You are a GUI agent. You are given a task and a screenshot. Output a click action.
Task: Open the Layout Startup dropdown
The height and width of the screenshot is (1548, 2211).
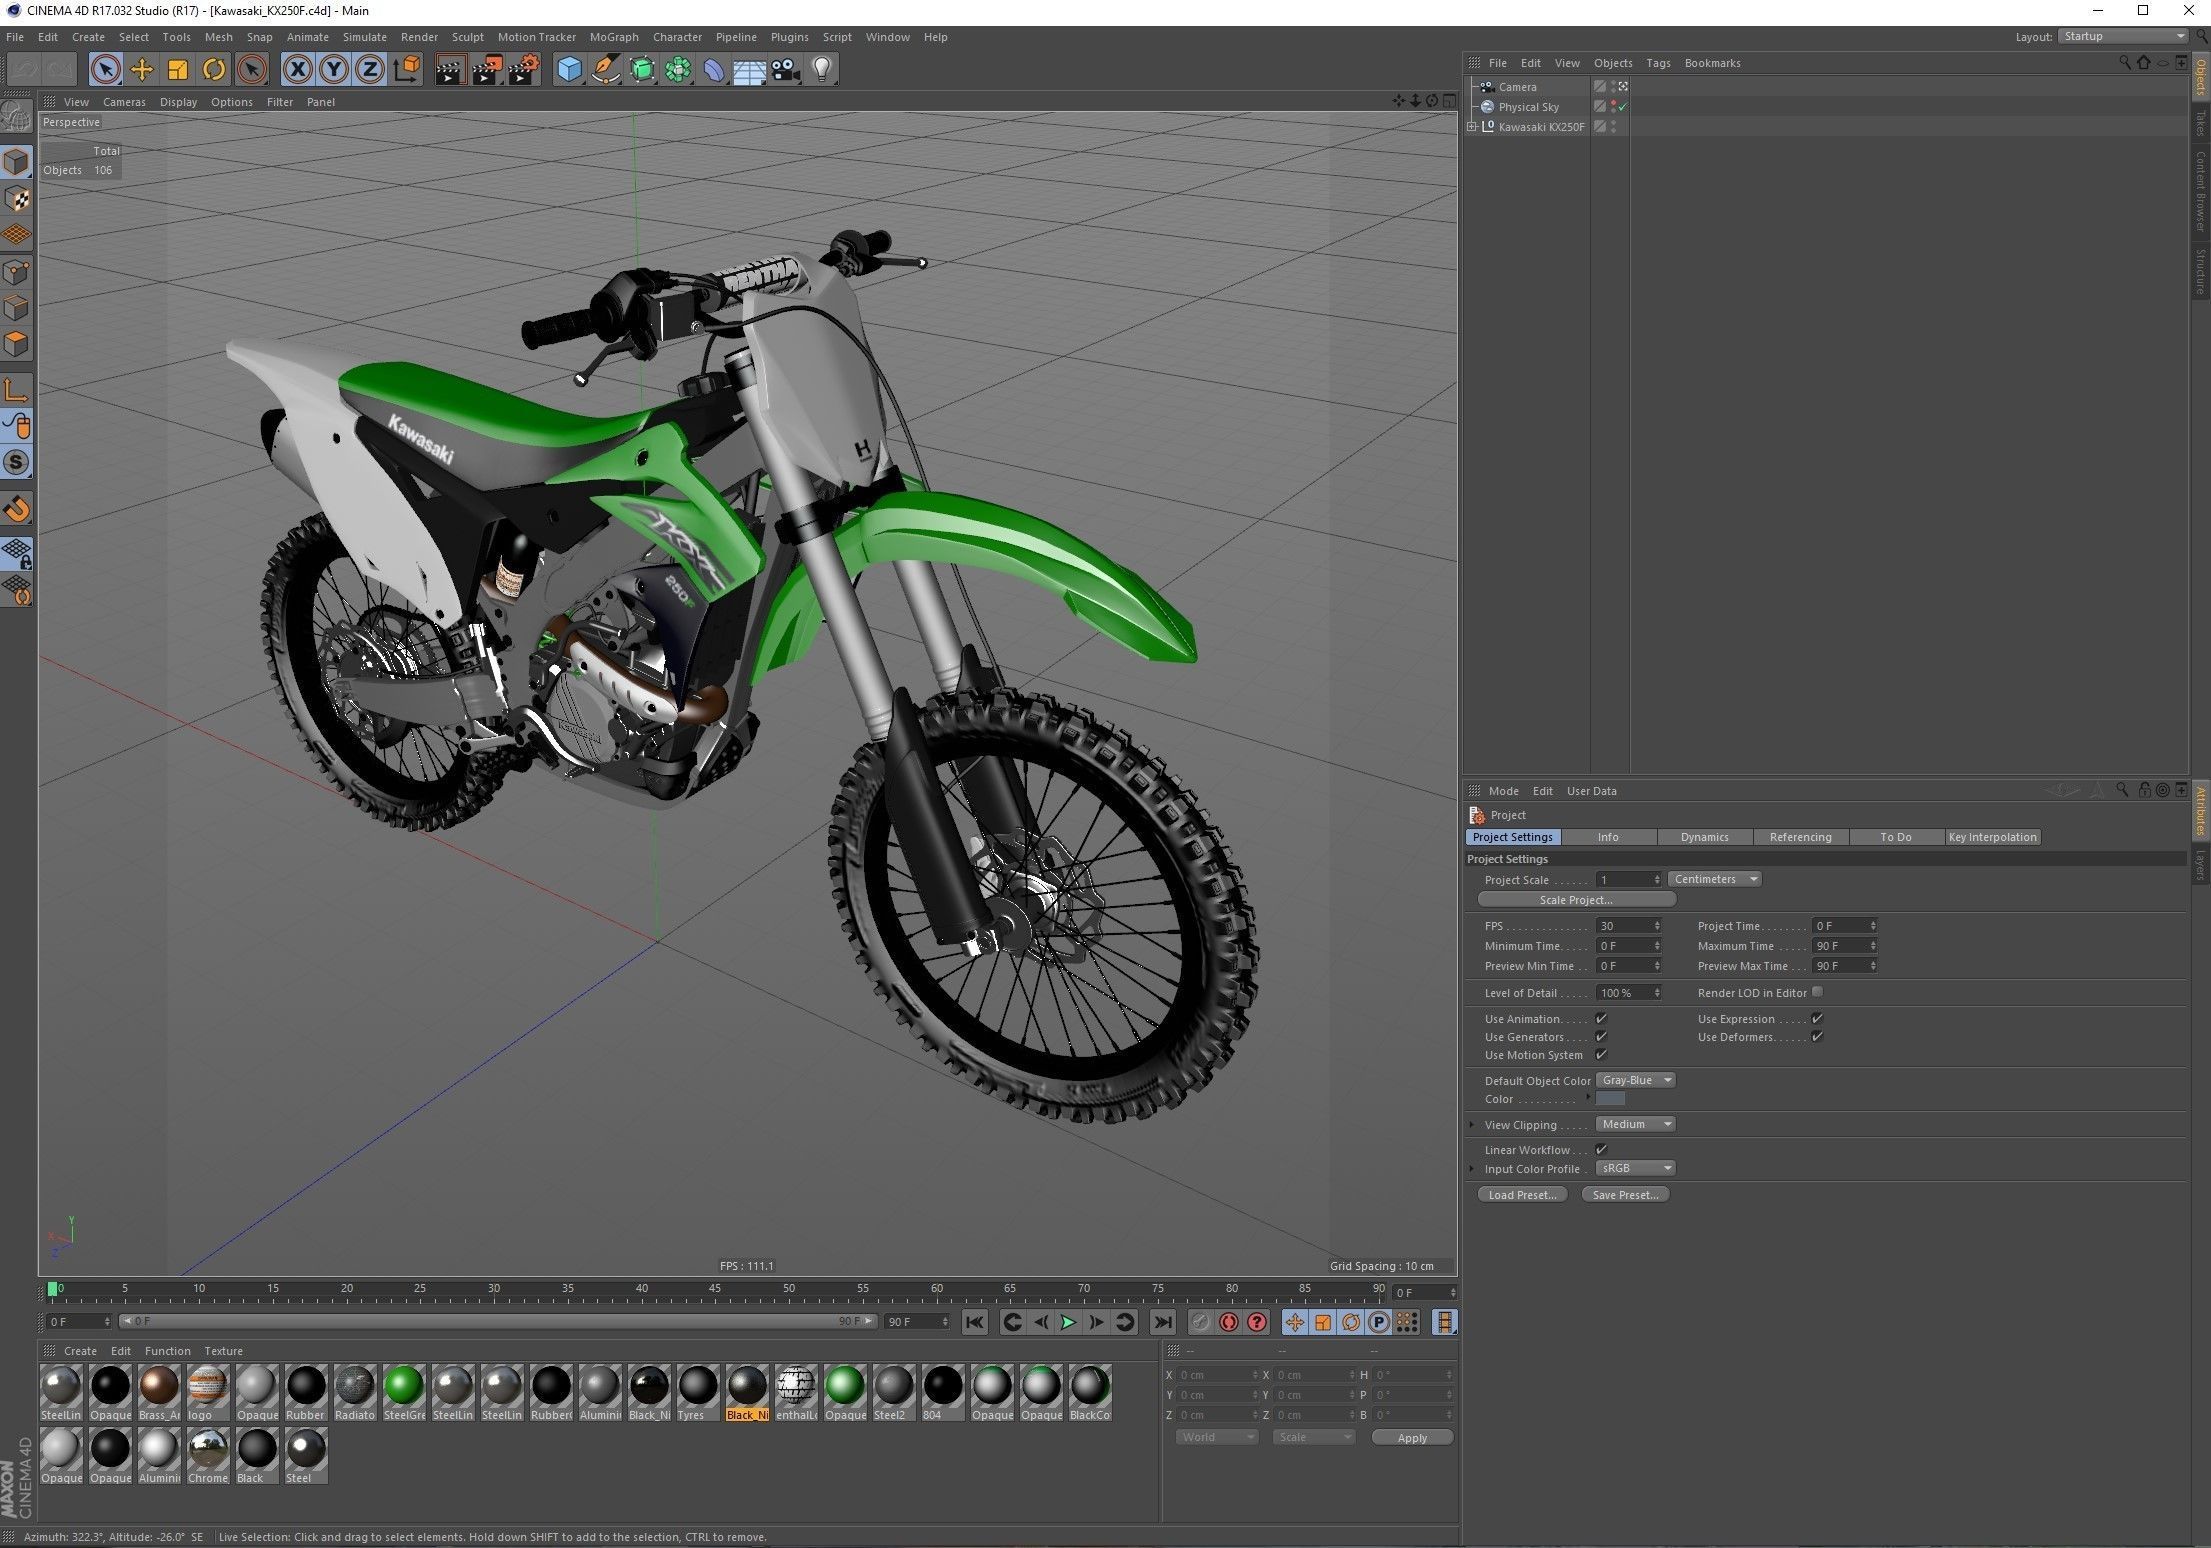point(2123,36)
